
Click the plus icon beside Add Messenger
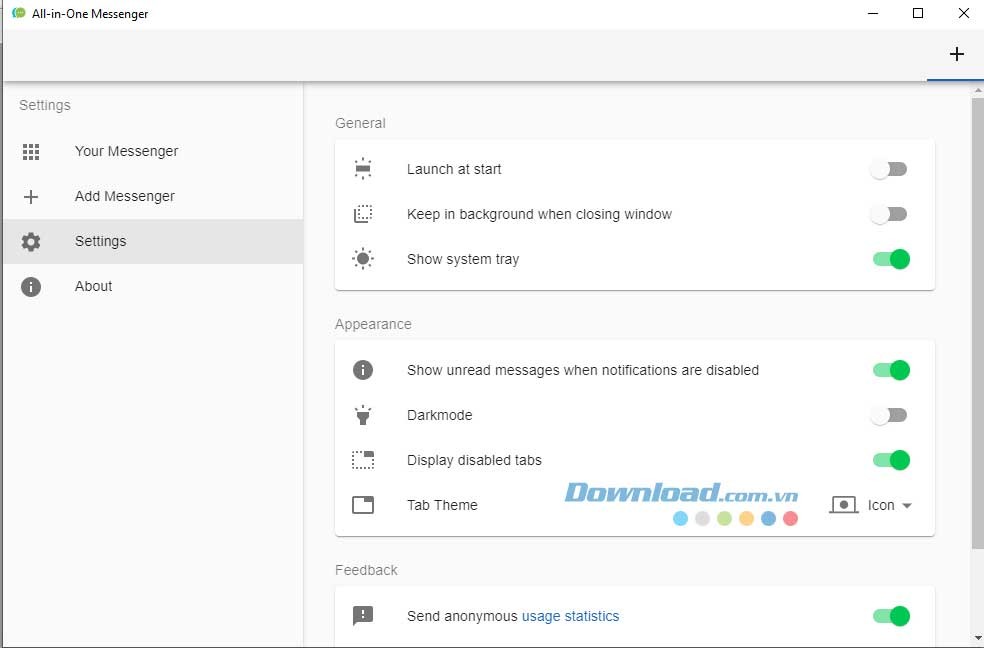click(x=31, y=197)
